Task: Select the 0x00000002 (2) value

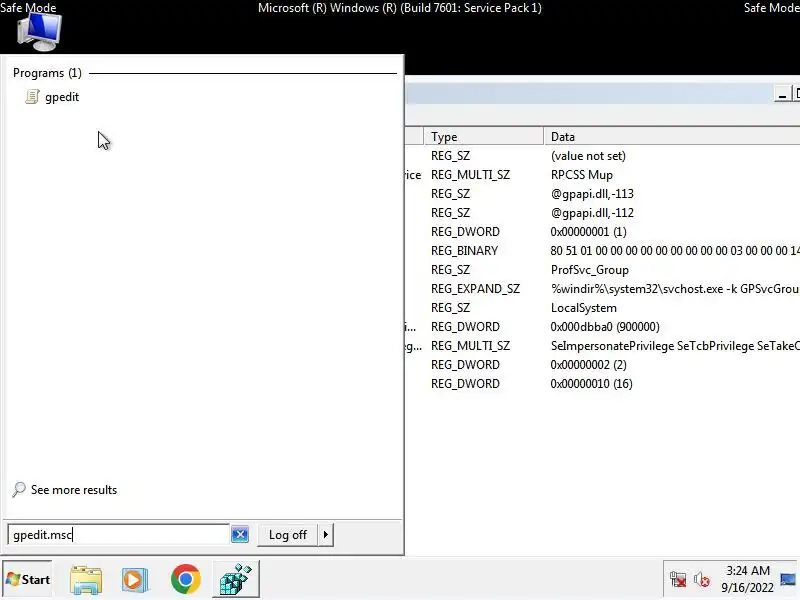Action: [x=588, y=365]
